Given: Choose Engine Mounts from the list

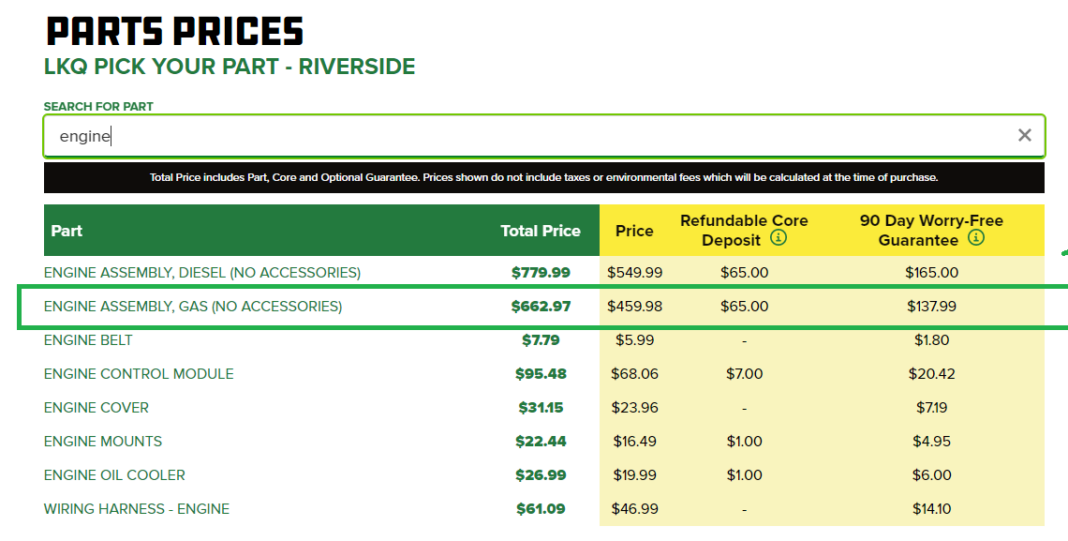Looking at the screenshot, I should click(103, 441).
